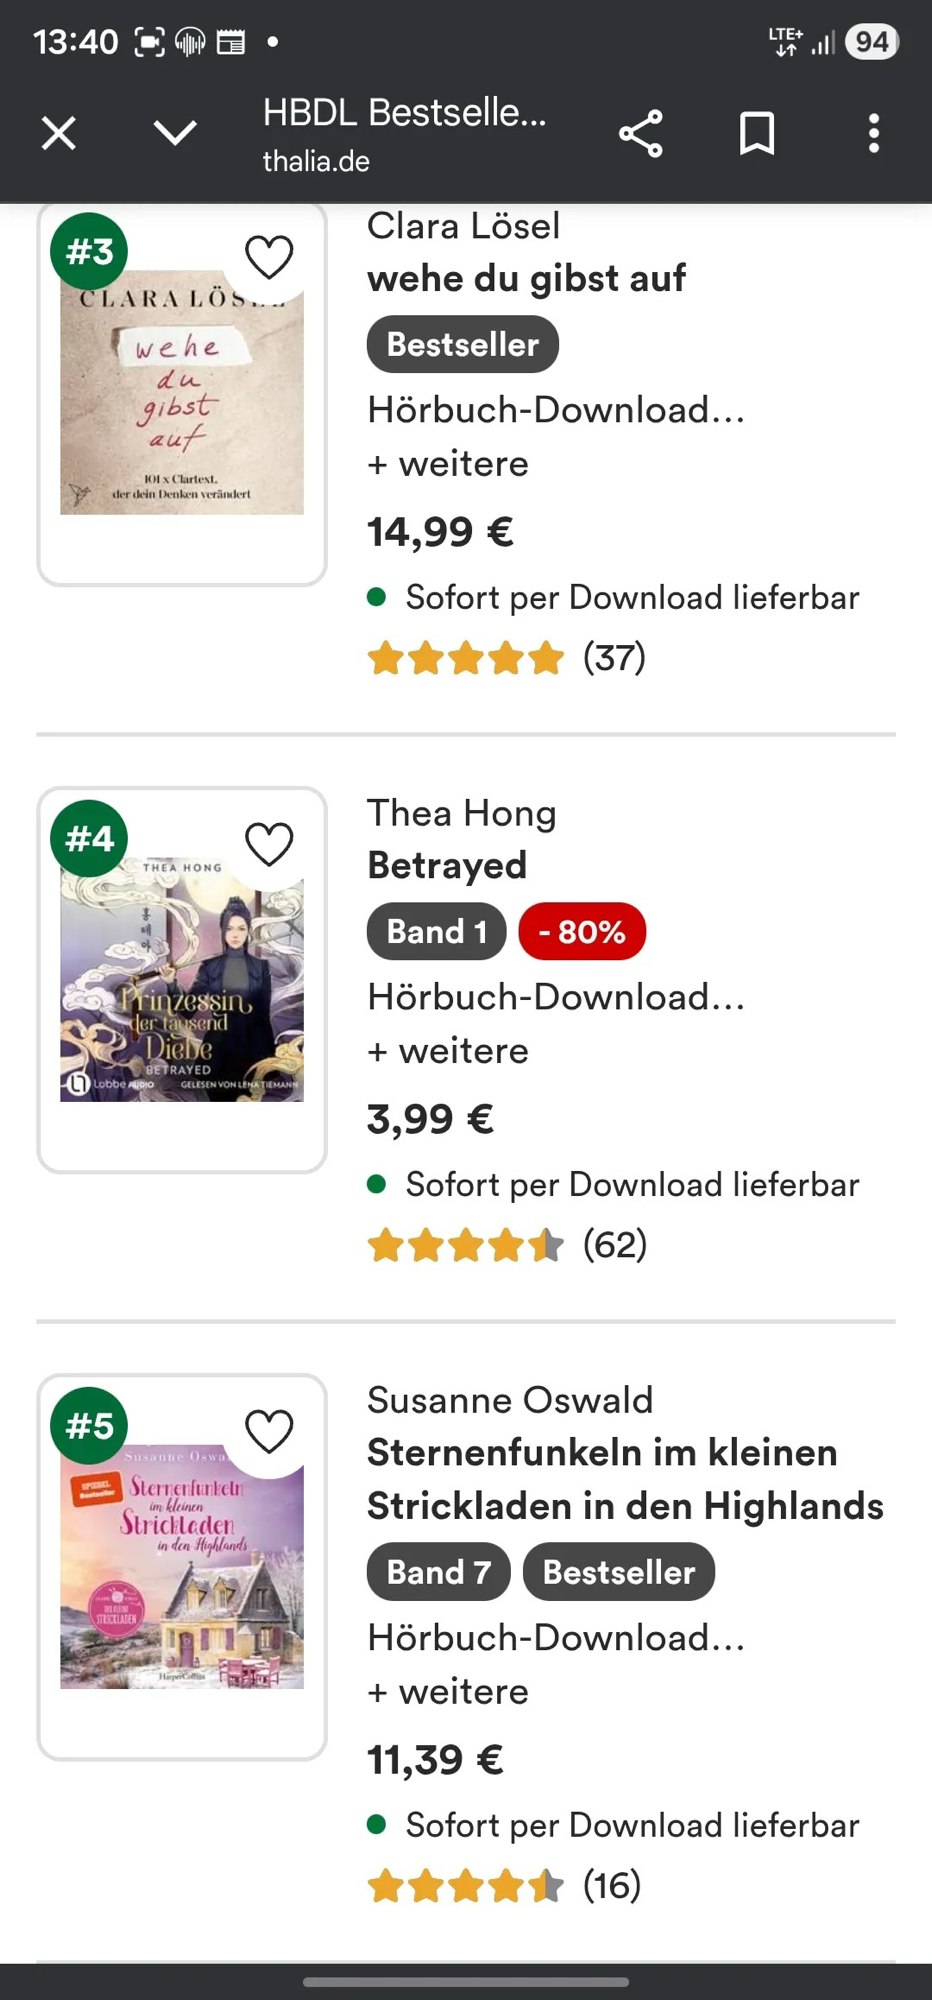This screenshot has height=2000, width=932.
Task: Tap the Band 7 series badge
Action: tap(438, 1572)
